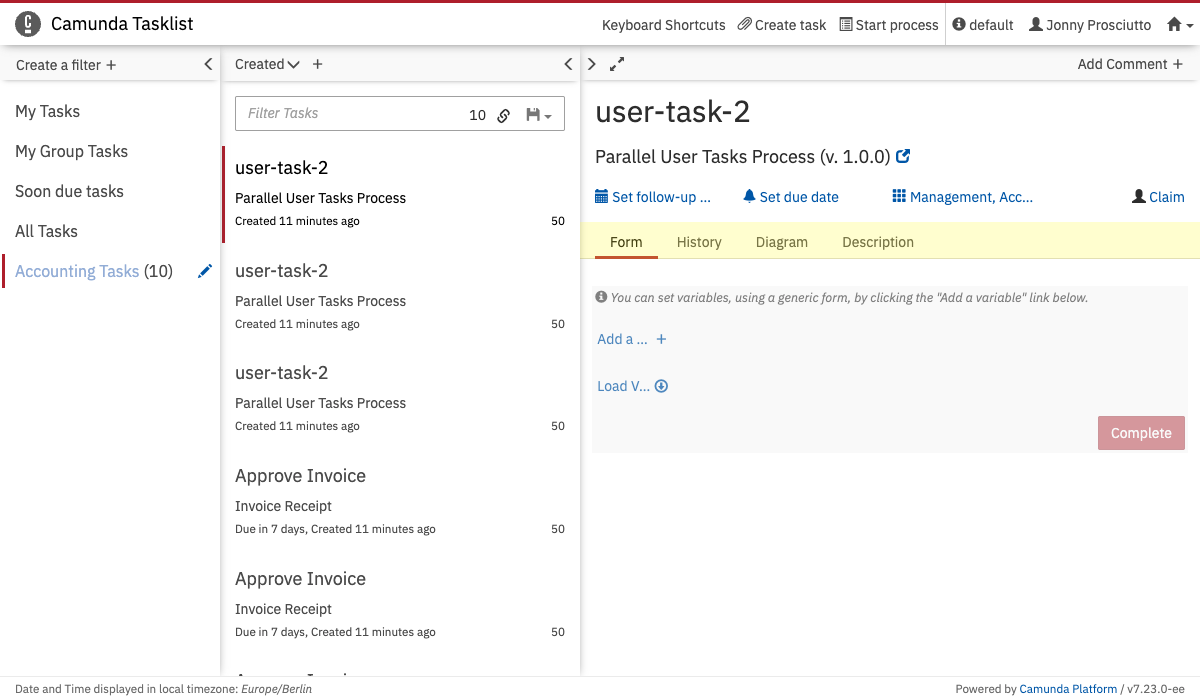Click the Load Variables download icon

[661, 386]
